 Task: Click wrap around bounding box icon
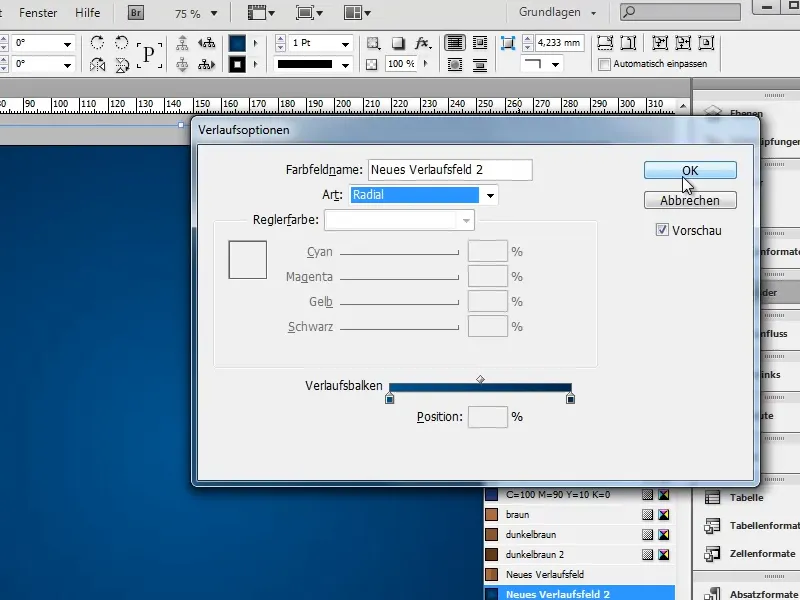(480, 43)
